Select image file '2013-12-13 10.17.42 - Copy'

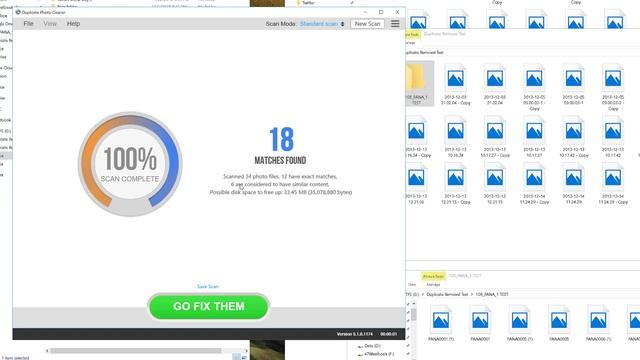[573, 137]
